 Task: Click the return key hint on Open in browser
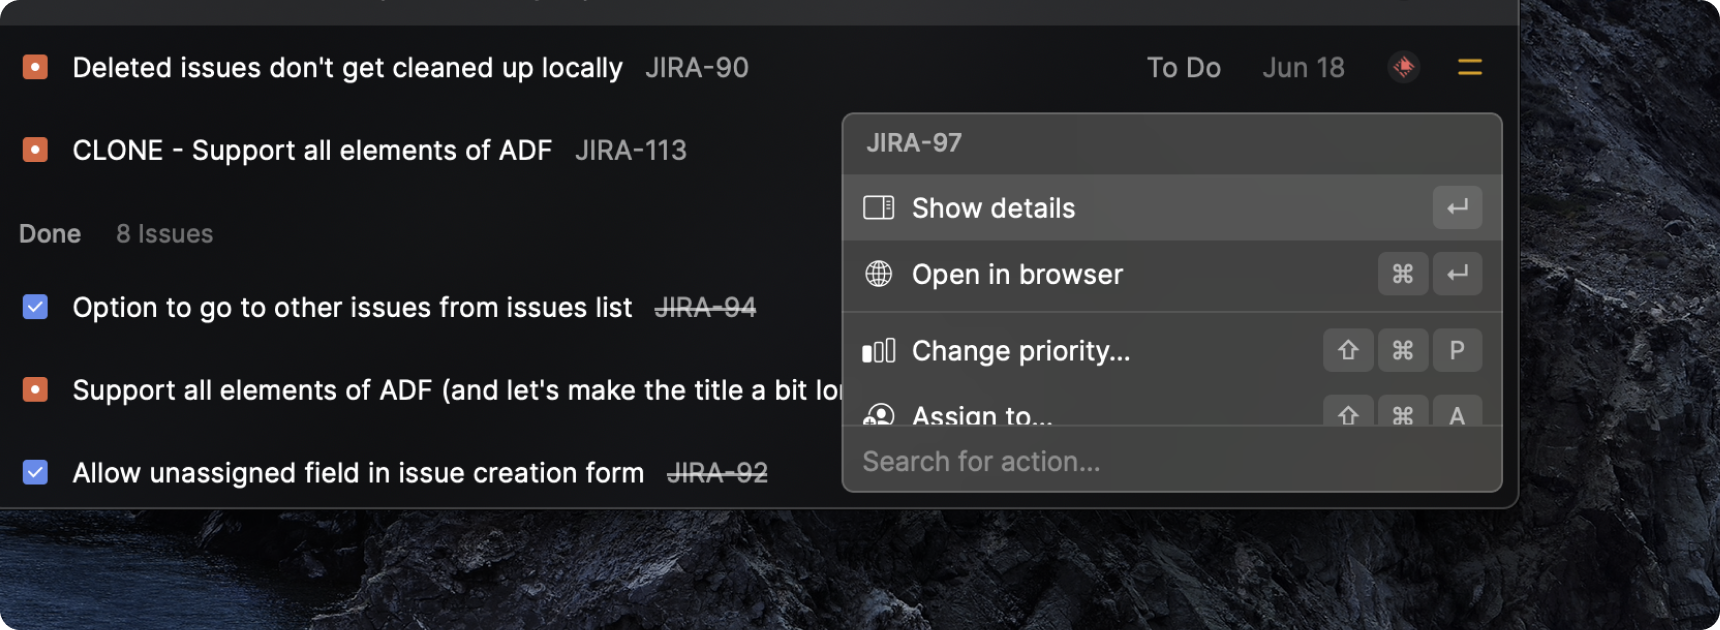click(1457, 274)
